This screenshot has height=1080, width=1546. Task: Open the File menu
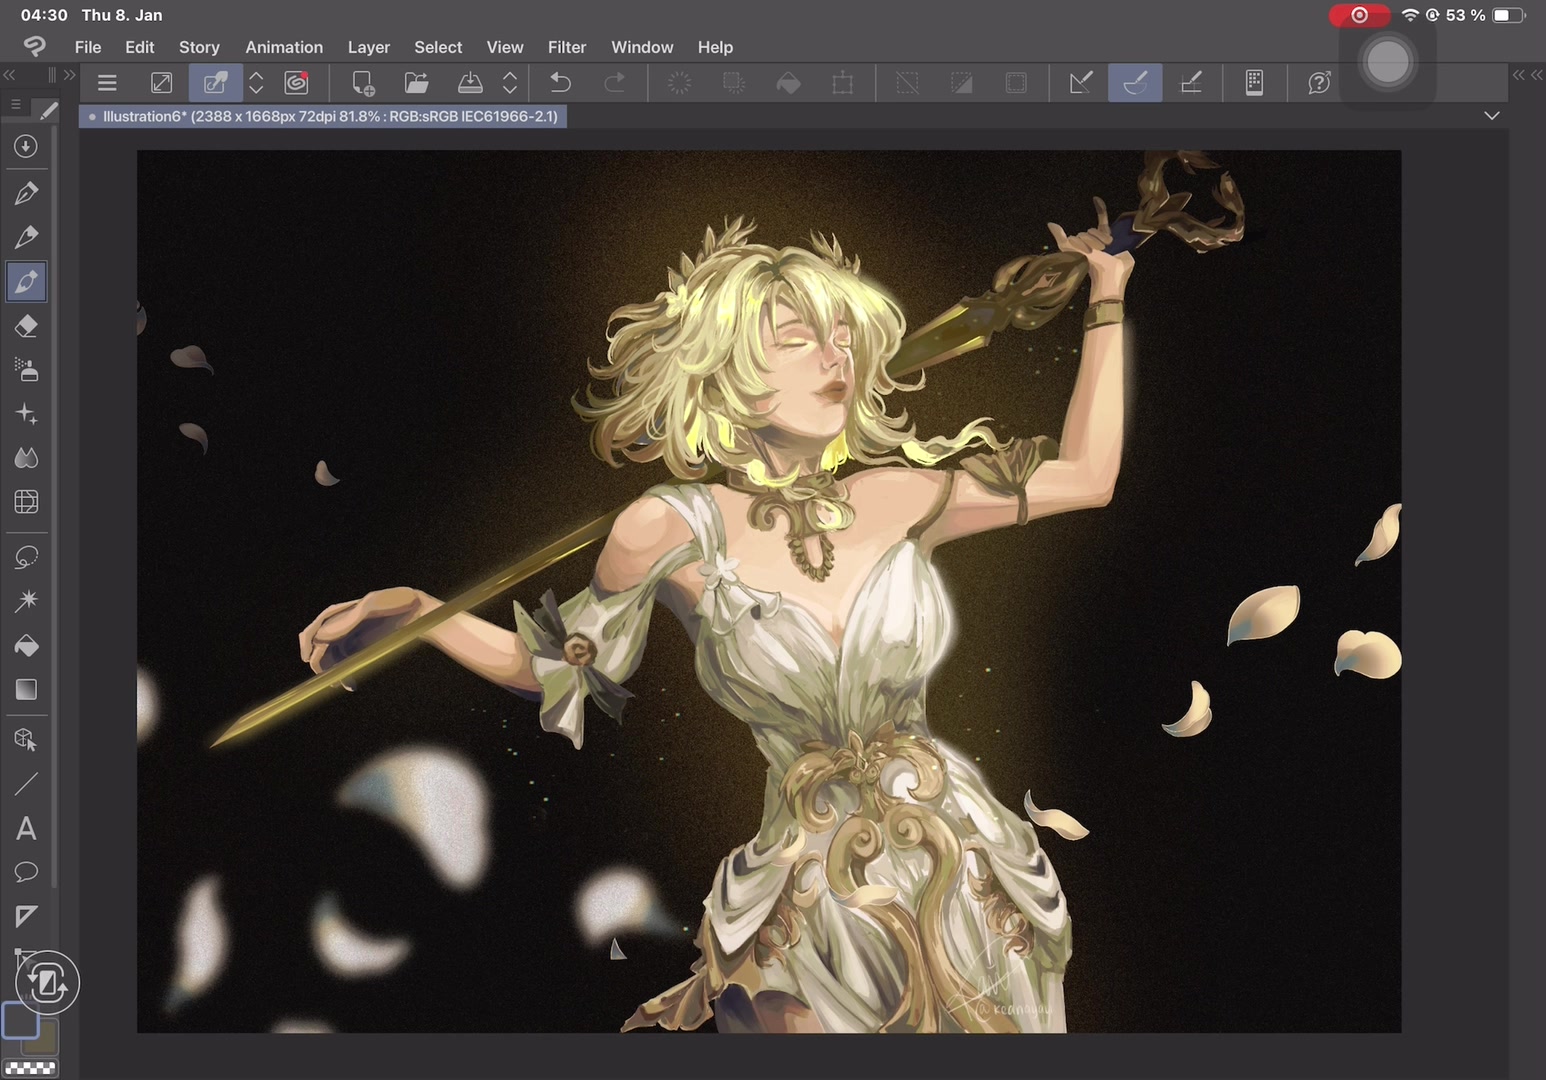88,47
